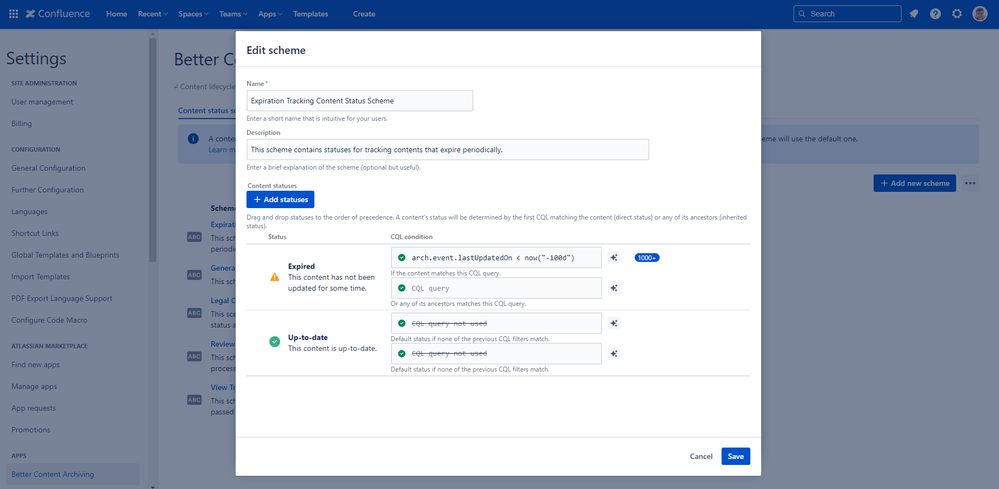Click the orange Expired warning status icon
999x489 pixels.
click(x=275, y=277)
